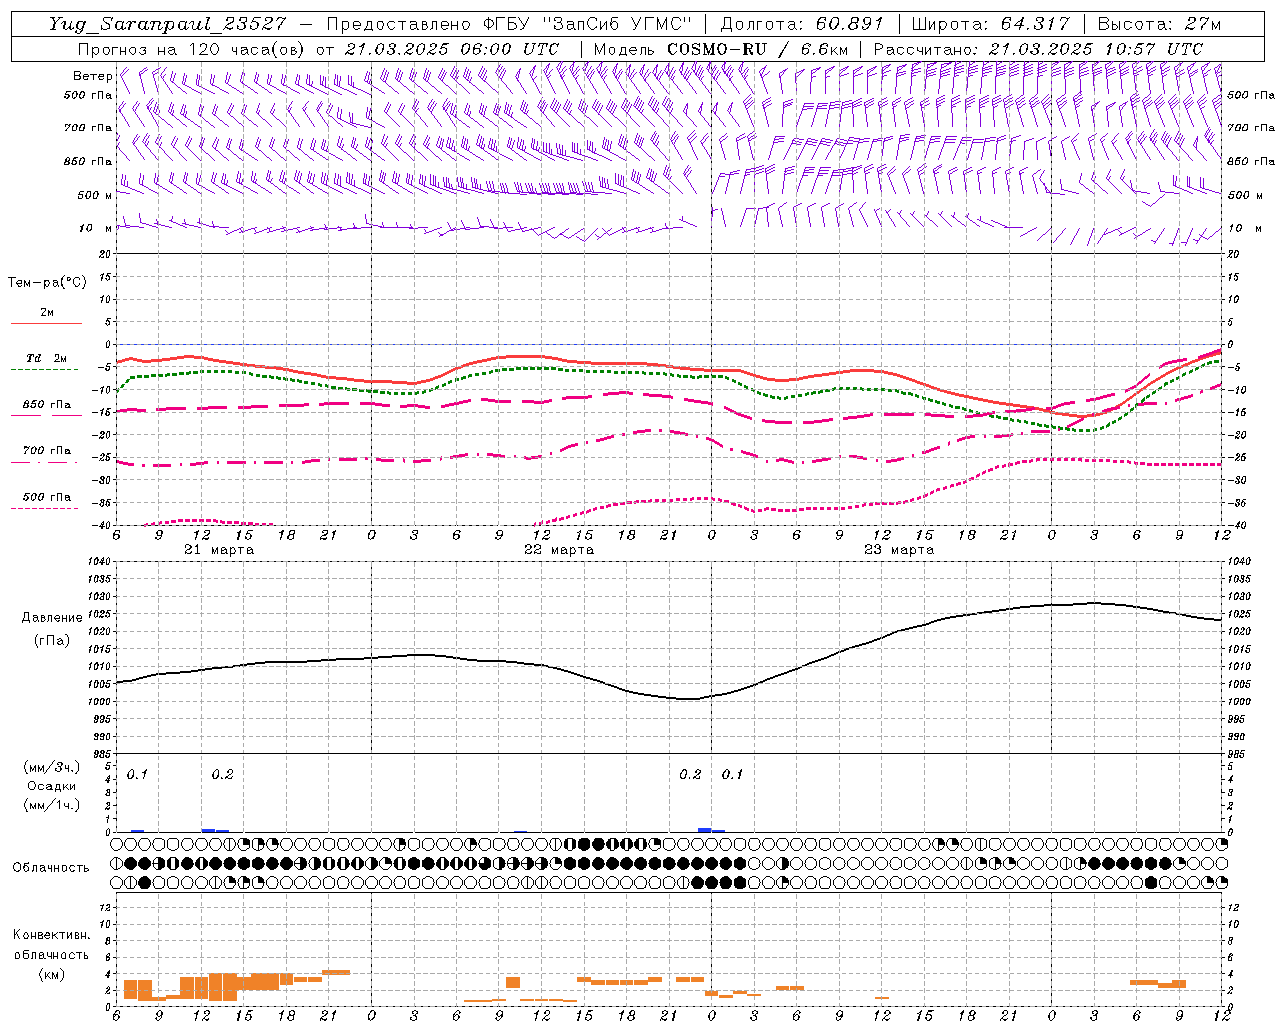Screen dimensions: 1280x1024
Task: Click the Конвективн. convective cloud label
Action: click(x=52, y=935)
